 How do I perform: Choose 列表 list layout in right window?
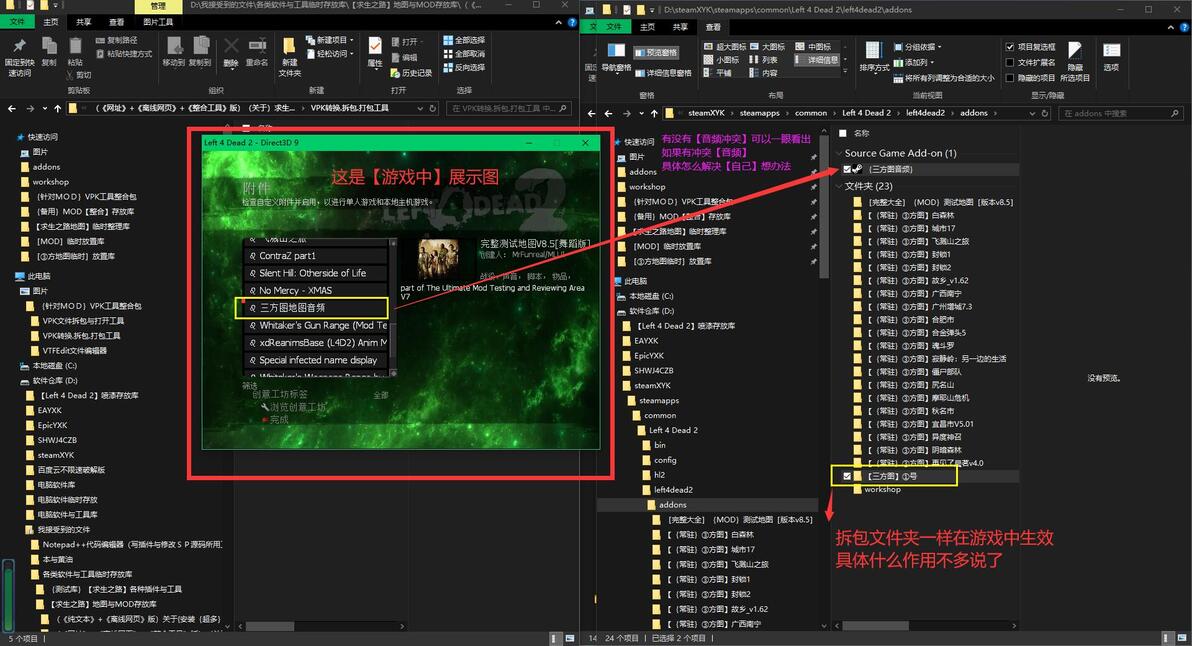[764, 59]
